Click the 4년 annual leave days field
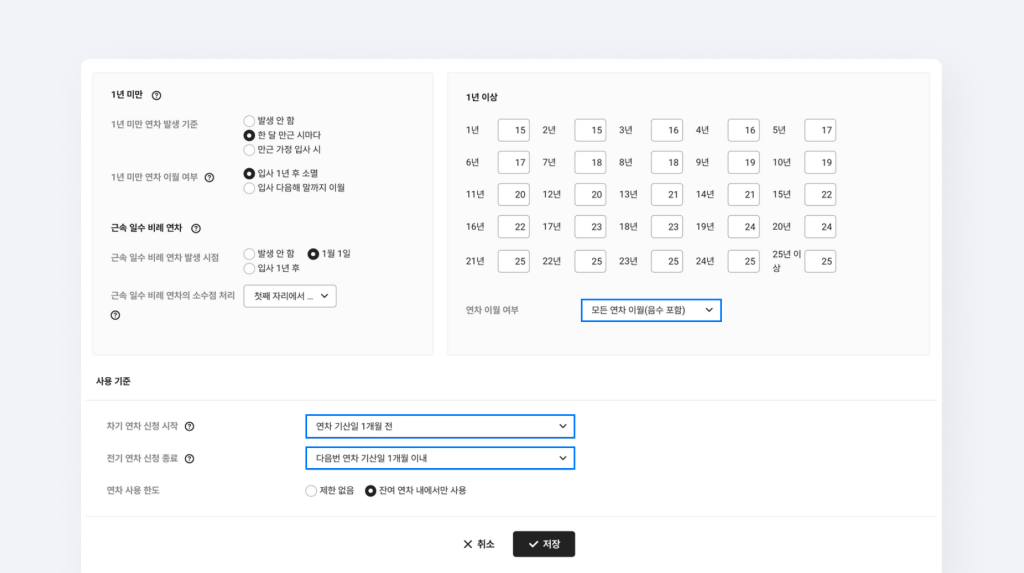Viewport: 1024px width, 573px height. [744, 130]
